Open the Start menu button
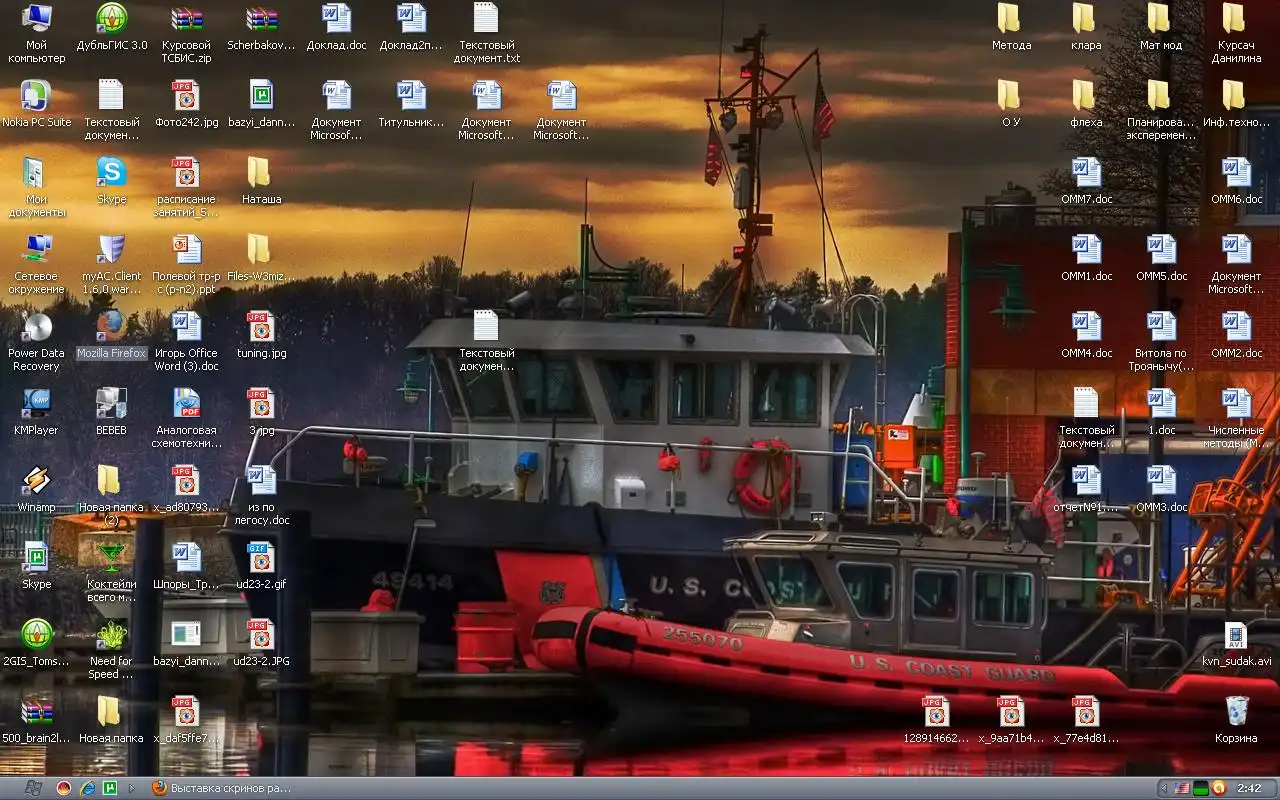The width and height of the screenshot is (1280, 800). coord(32,789)
